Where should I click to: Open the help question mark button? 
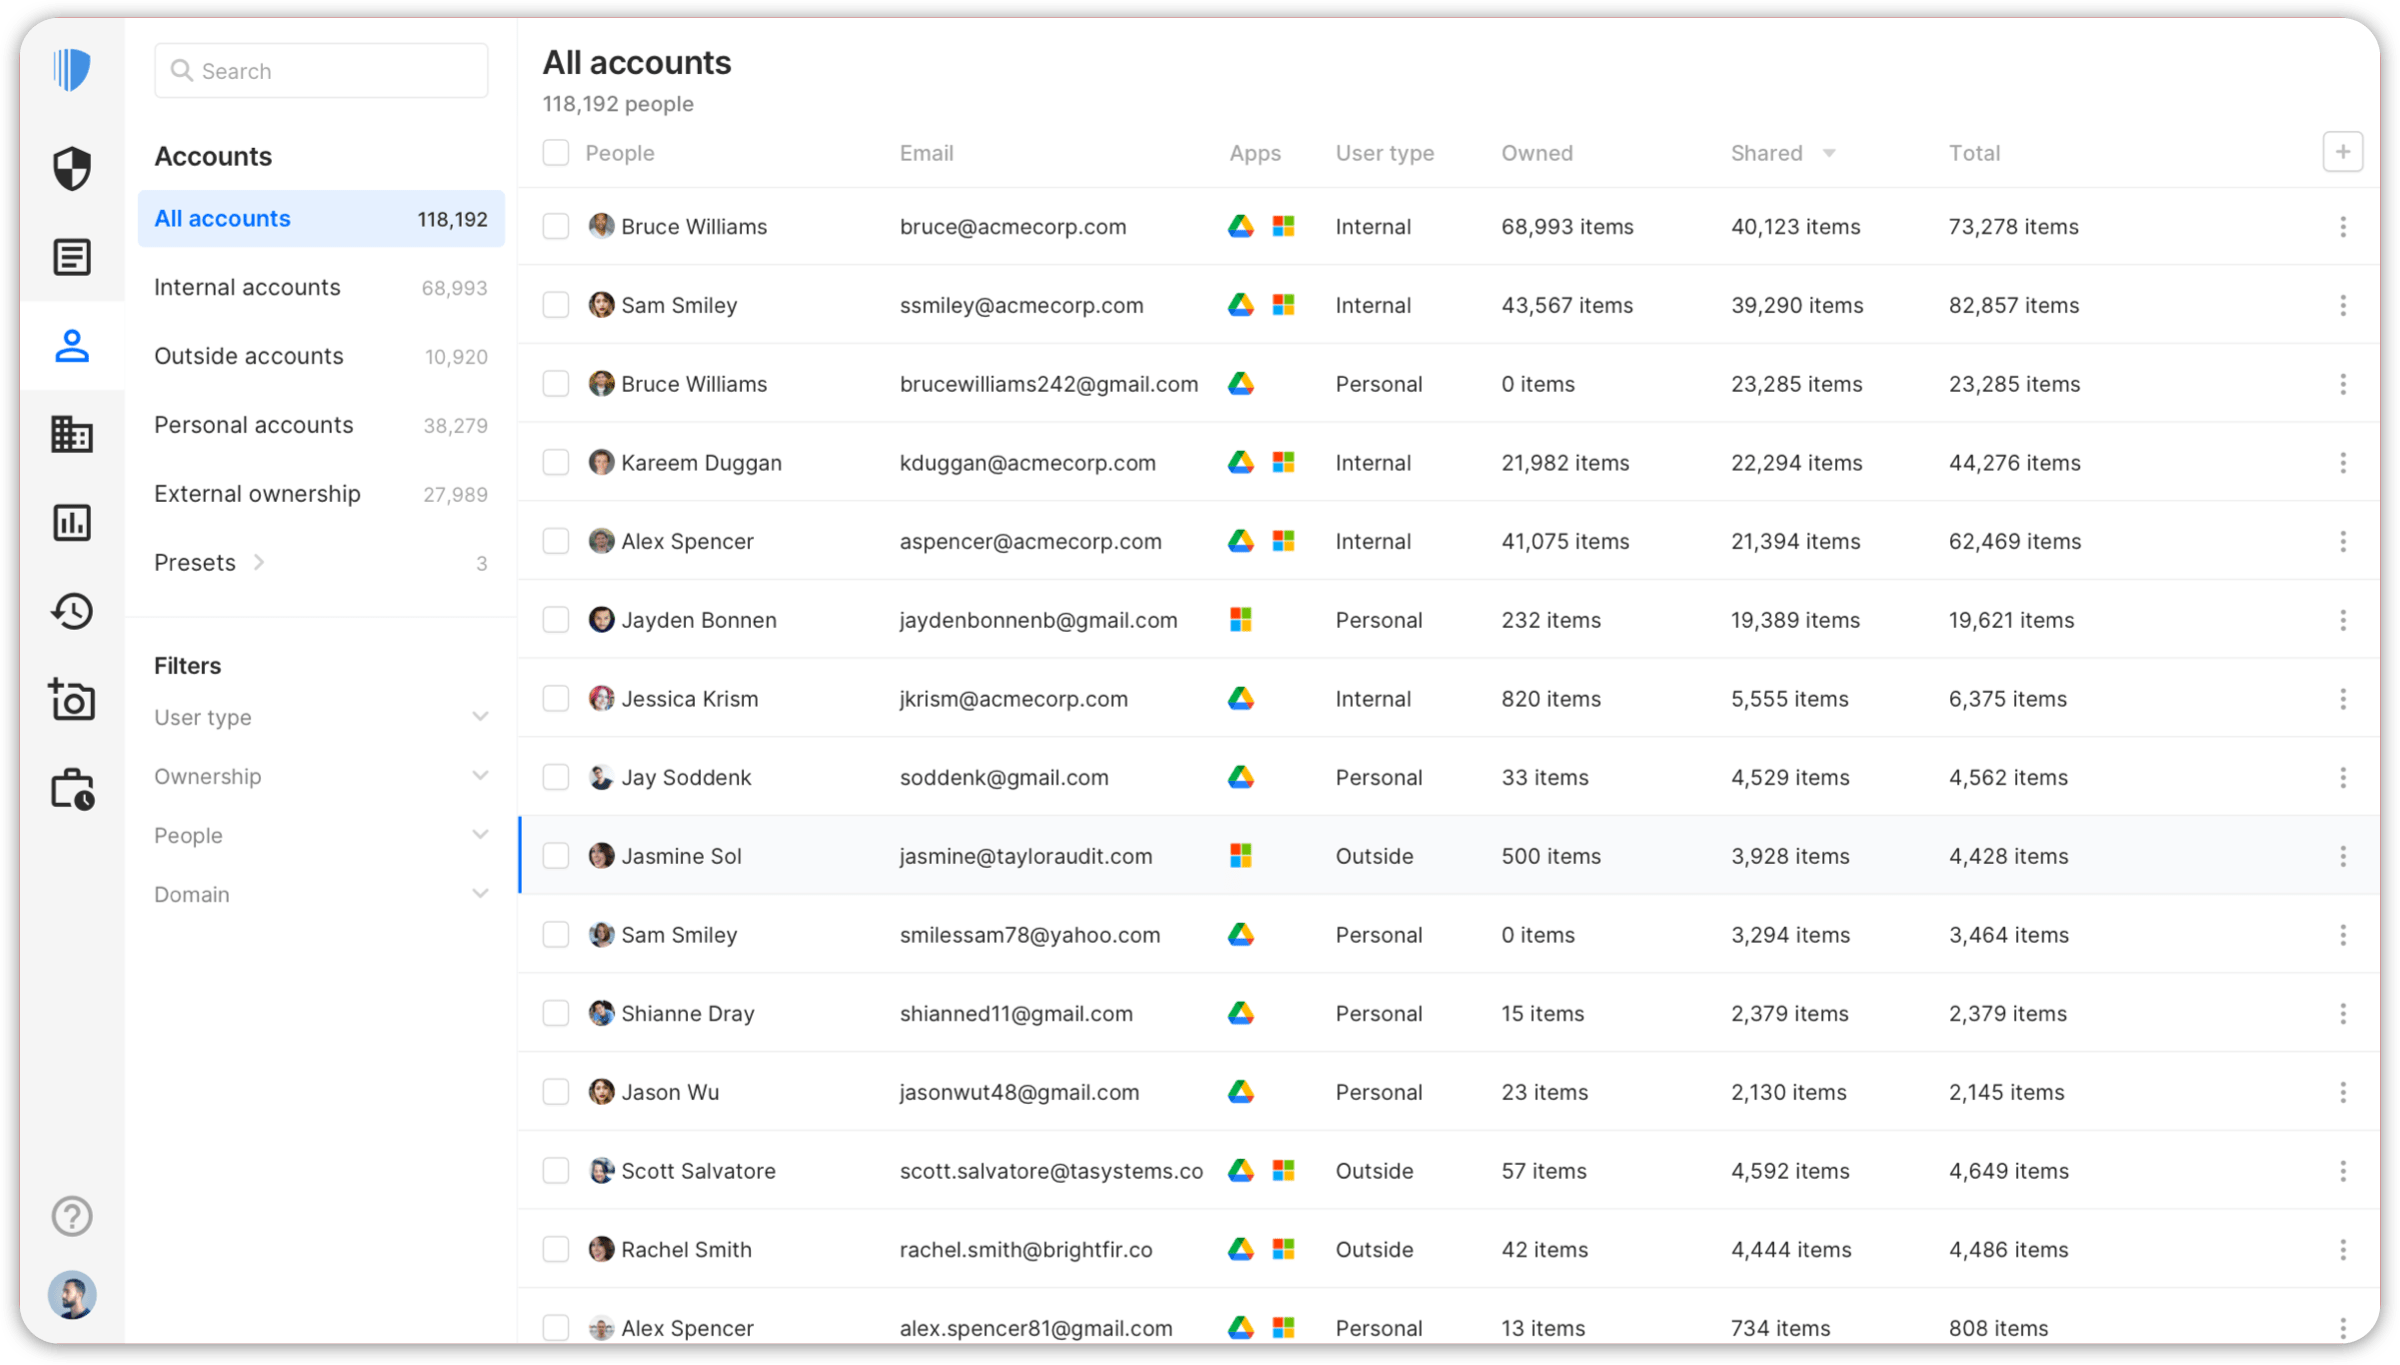[x=72, y=1216]
